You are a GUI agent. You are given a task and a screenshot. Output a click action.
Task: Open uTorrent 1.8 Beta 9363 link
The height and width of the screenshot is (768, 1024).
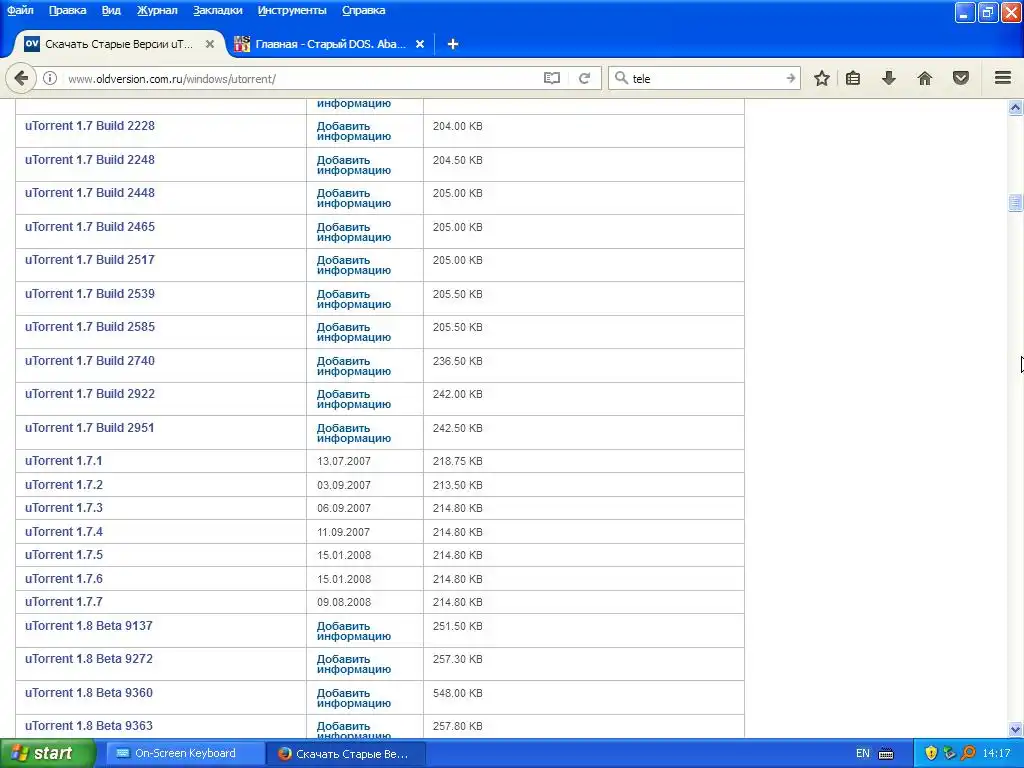89,726
